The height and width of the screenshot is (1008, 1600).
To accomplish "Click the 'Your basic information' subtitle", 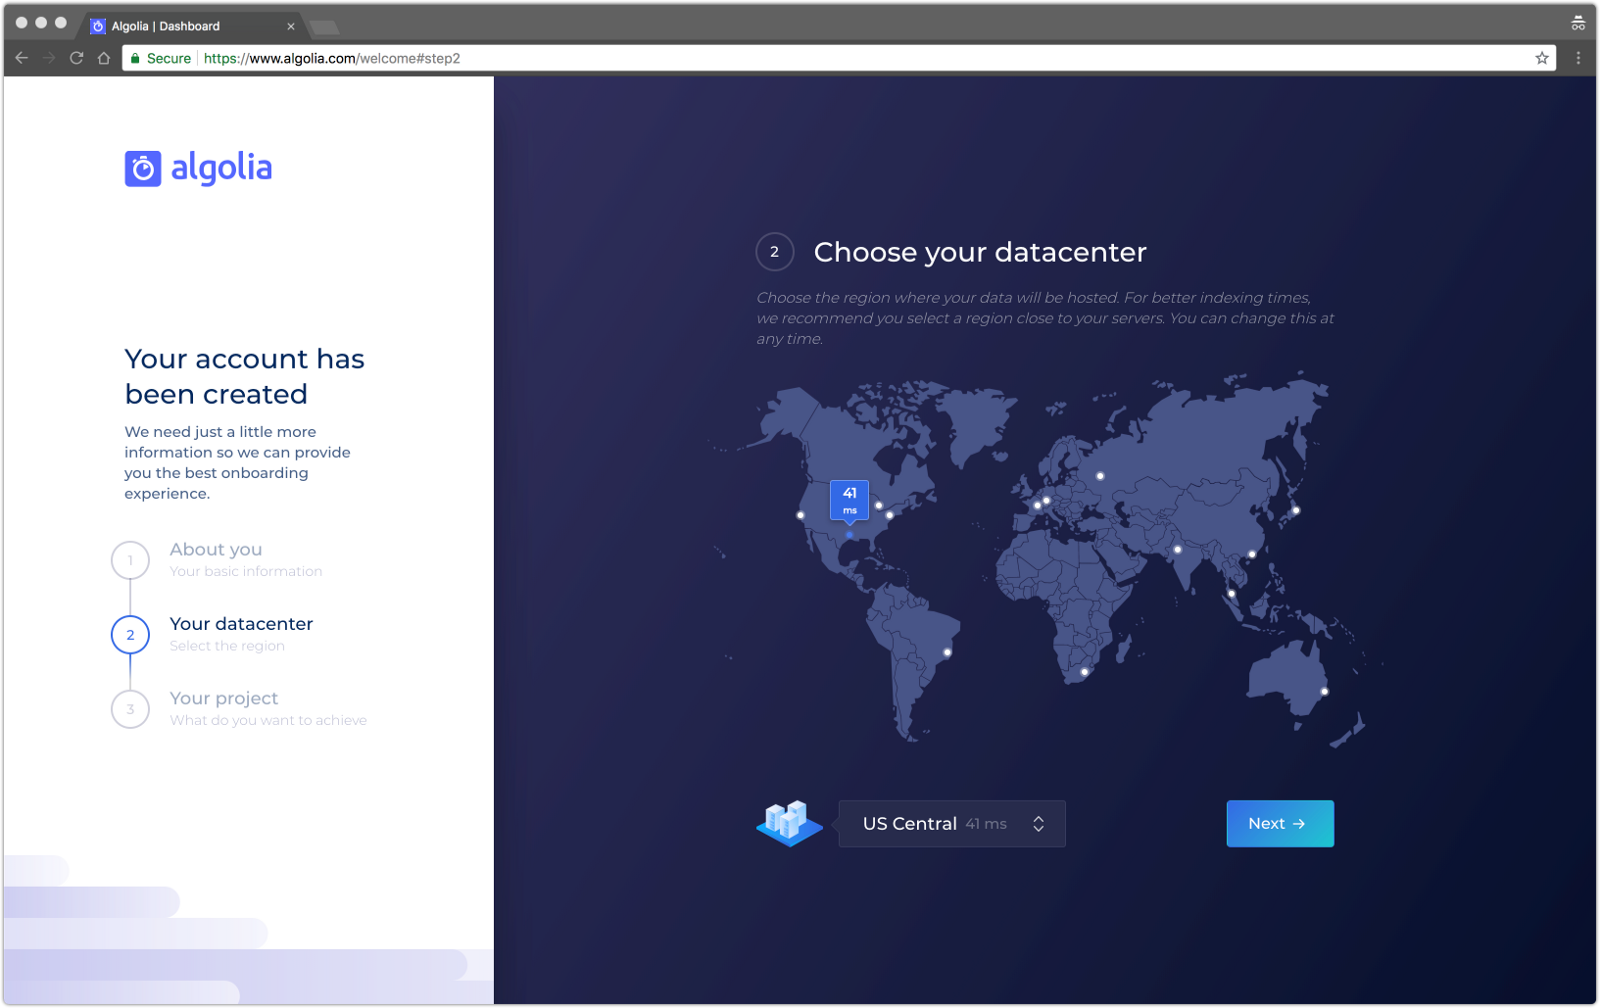I will tap(246, 571).
